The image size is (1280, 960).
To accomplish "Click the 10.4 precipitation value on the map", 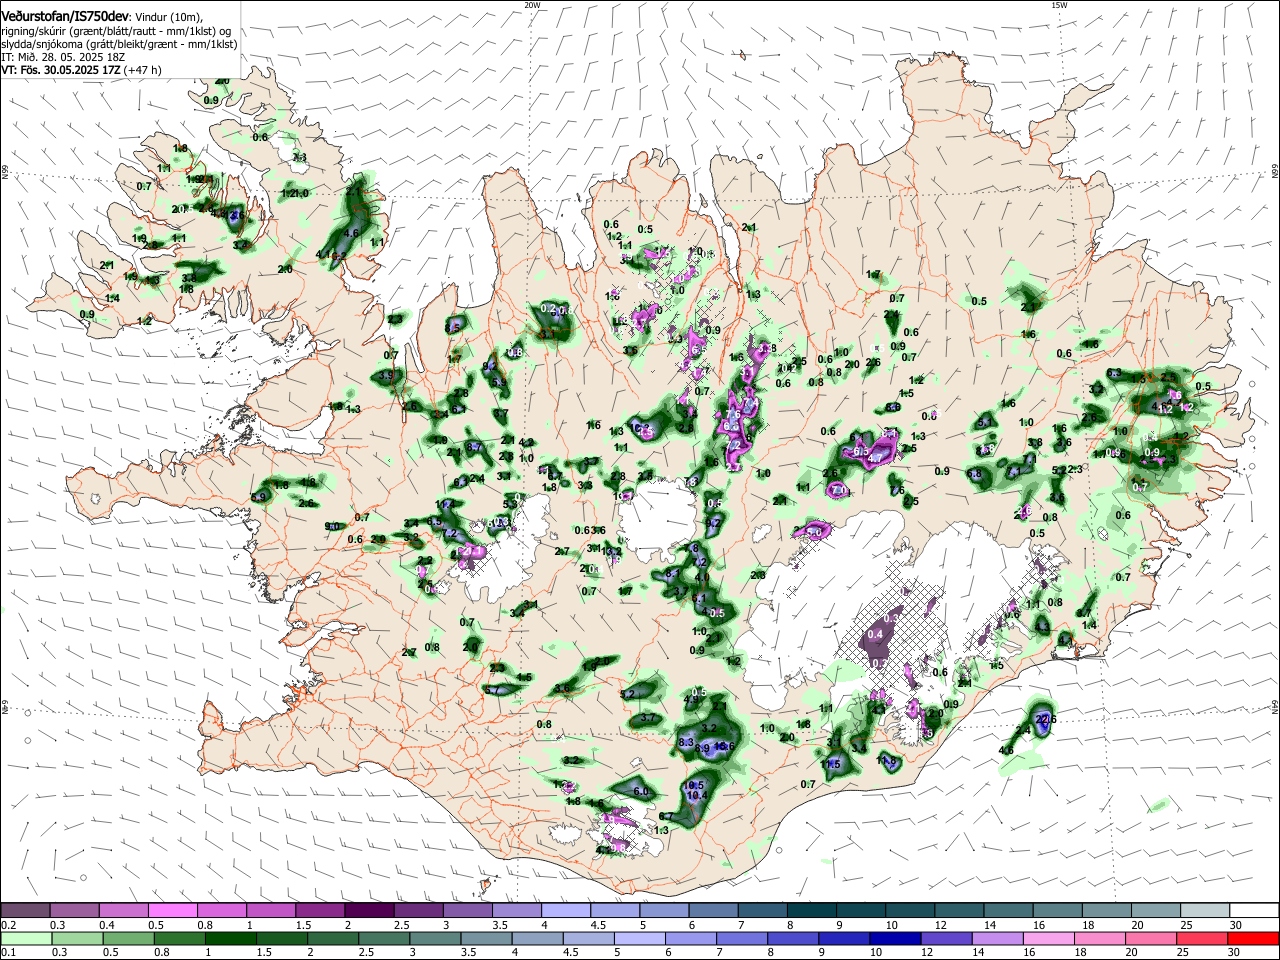I will pyautogui.click(x=697, y=796).
